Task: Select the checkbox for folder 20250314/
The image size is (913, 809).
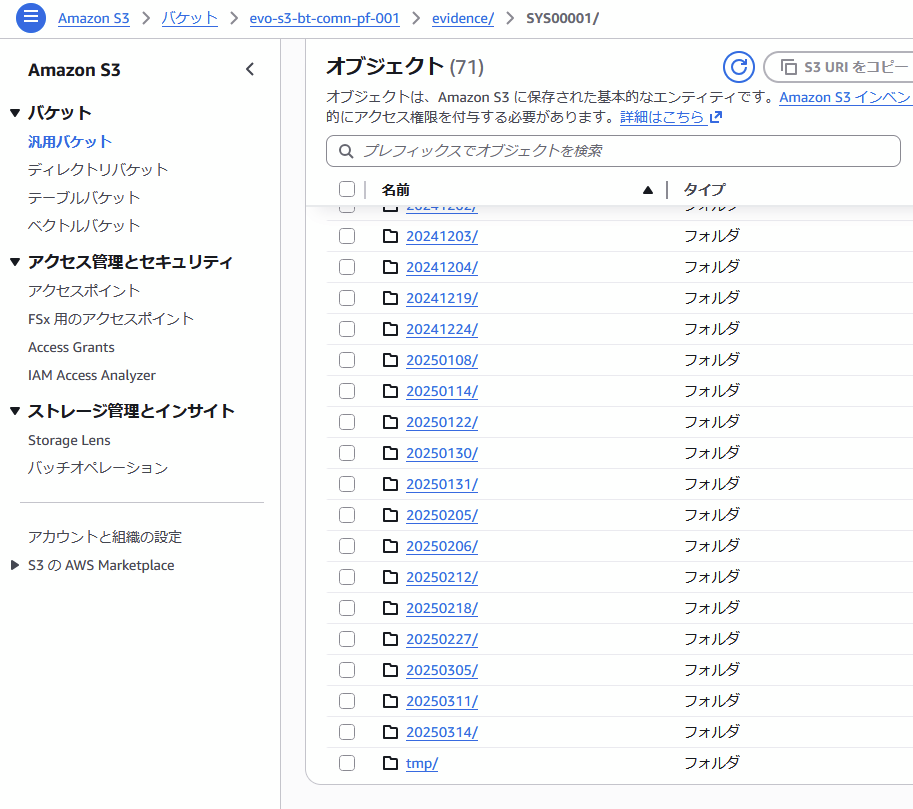Action: pos(347,732)
